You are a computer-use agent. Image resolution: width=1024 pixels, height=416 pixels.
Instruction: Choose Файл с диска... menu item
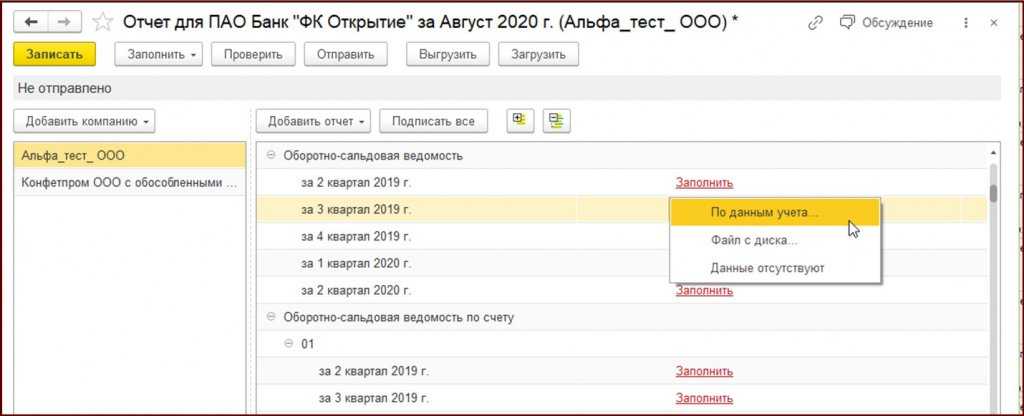point(775,240)
